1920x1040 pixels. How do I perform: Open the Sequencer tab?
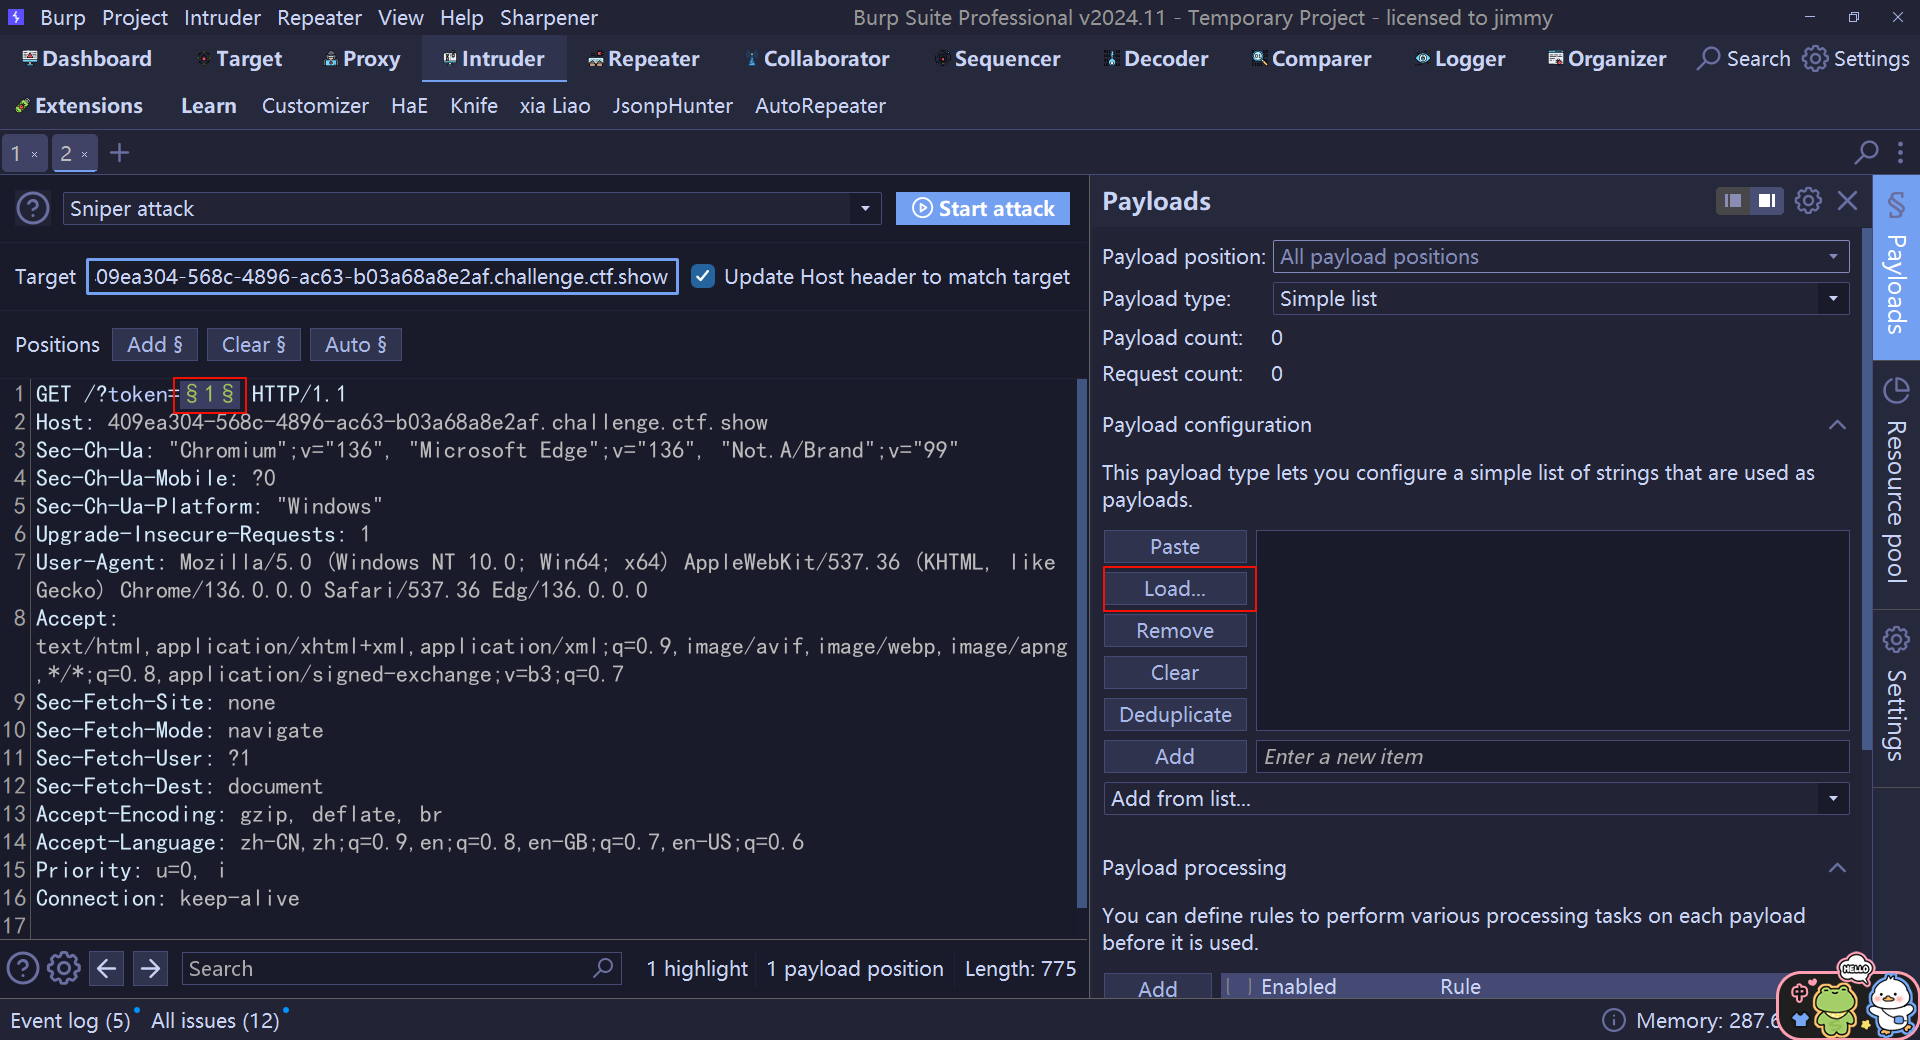[x=997, y=59]
